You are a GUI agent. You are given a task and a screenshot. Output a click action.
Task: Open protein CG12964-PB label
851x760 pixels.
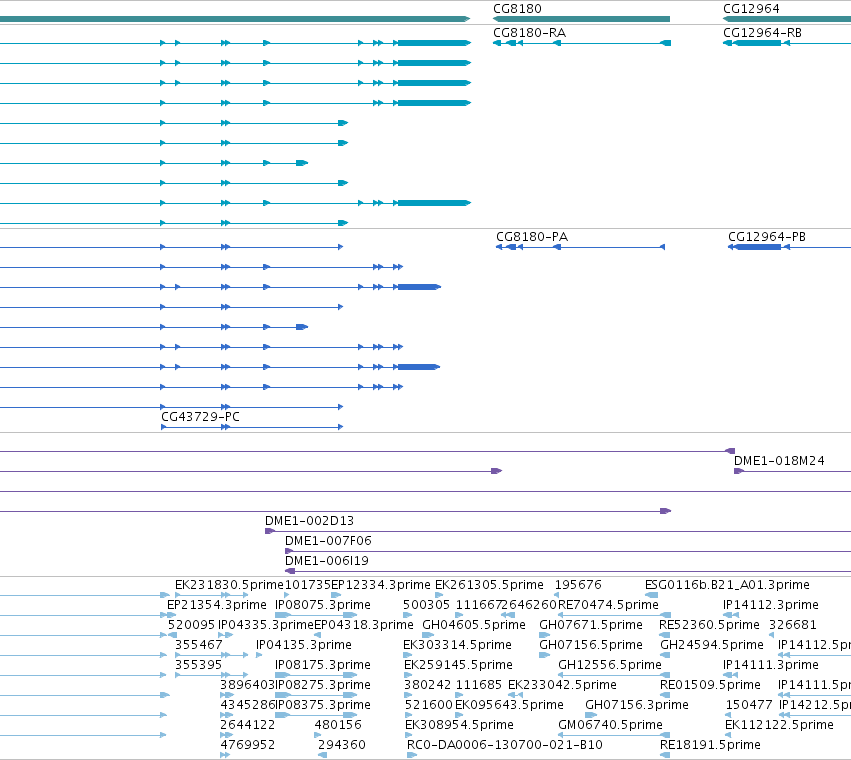766,237
